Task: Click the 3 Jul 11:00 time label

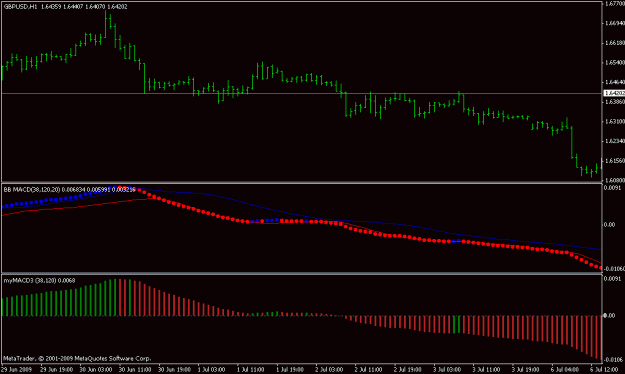Action: tap(486, 370)
